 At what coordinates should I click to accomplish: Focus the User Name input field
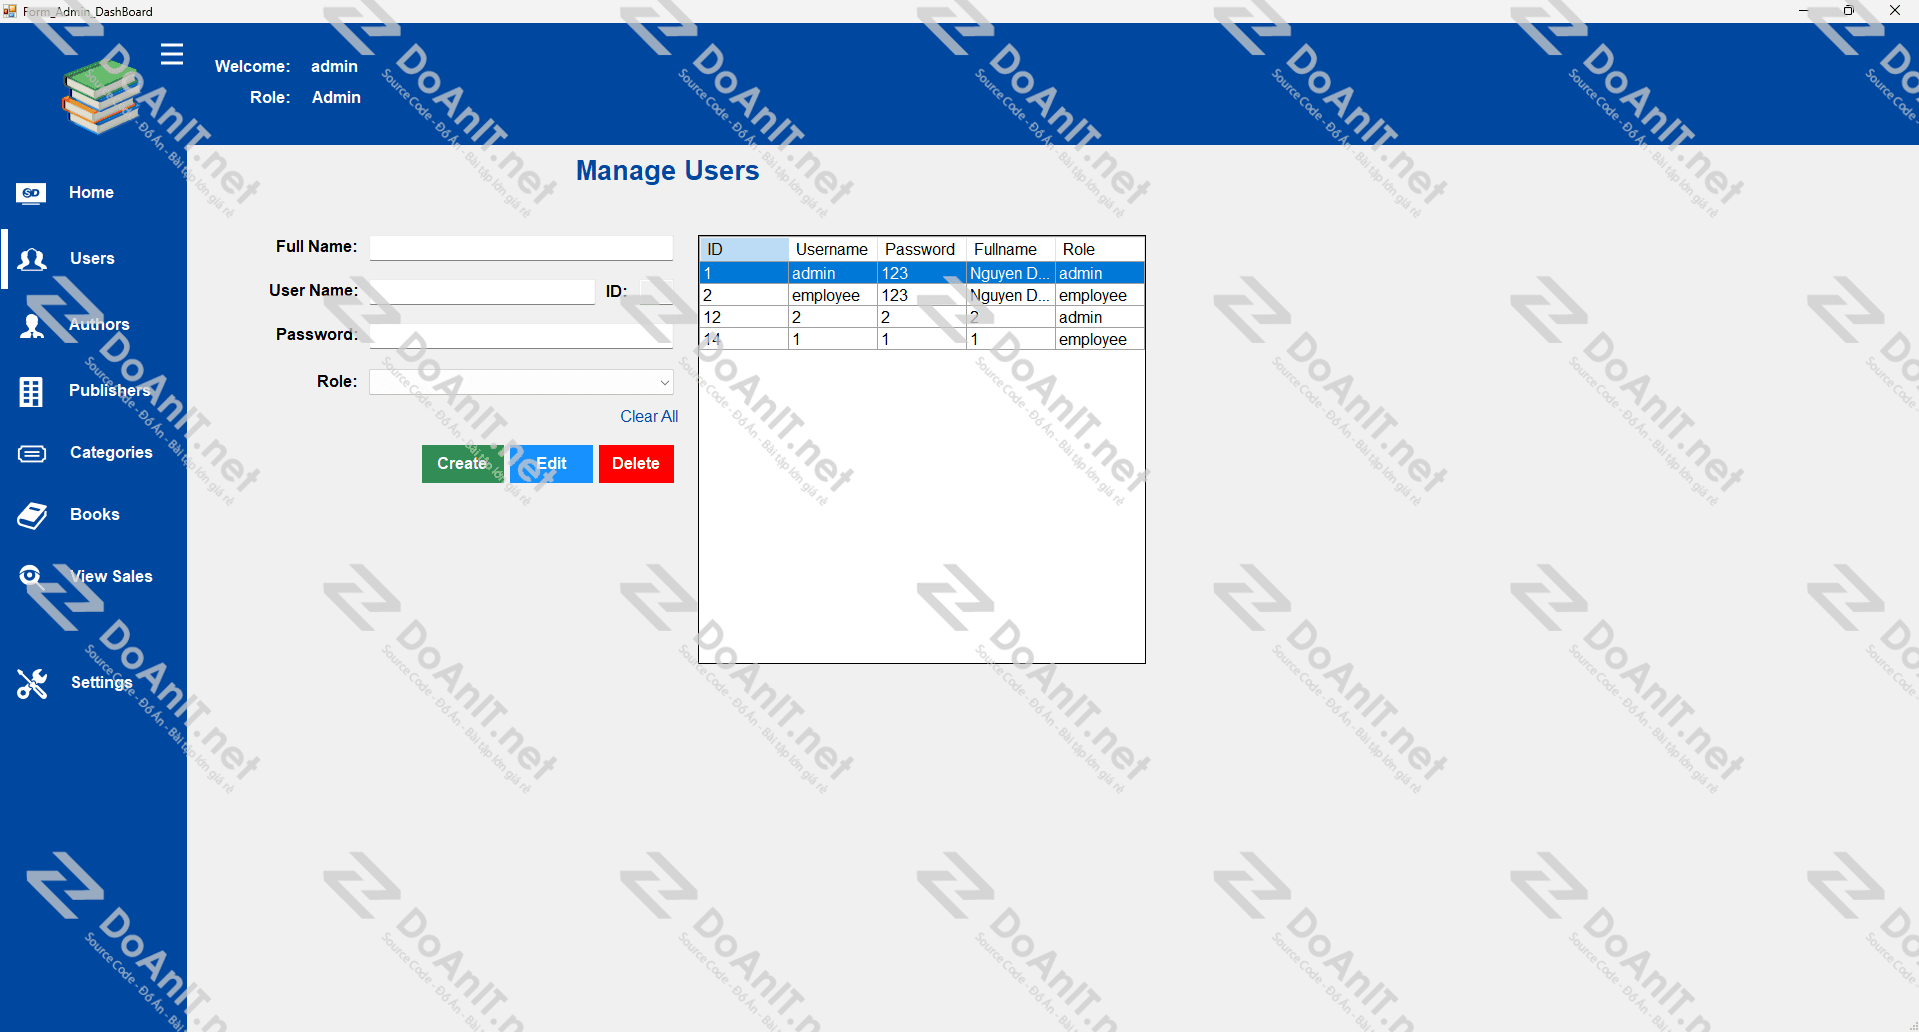[482, 291]
